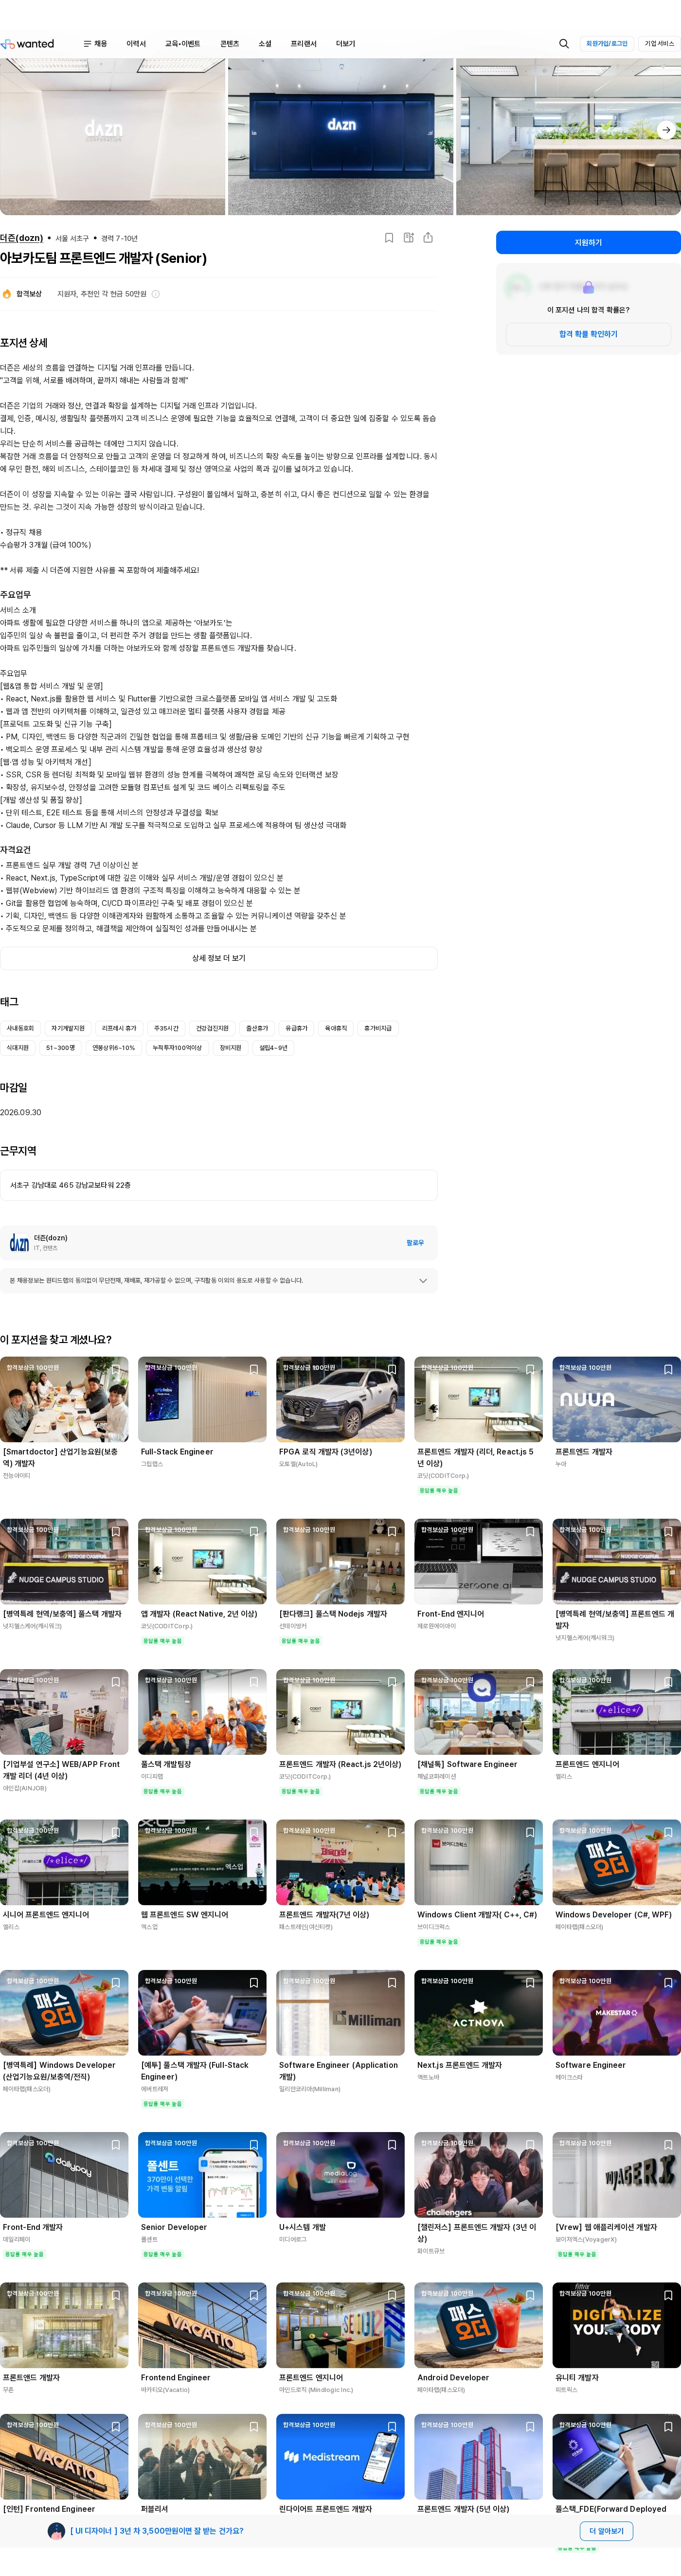Bookmark the Senior Developer 폴센트 card
This screenshot has height=2576, width=681.
click(254, 2144)
